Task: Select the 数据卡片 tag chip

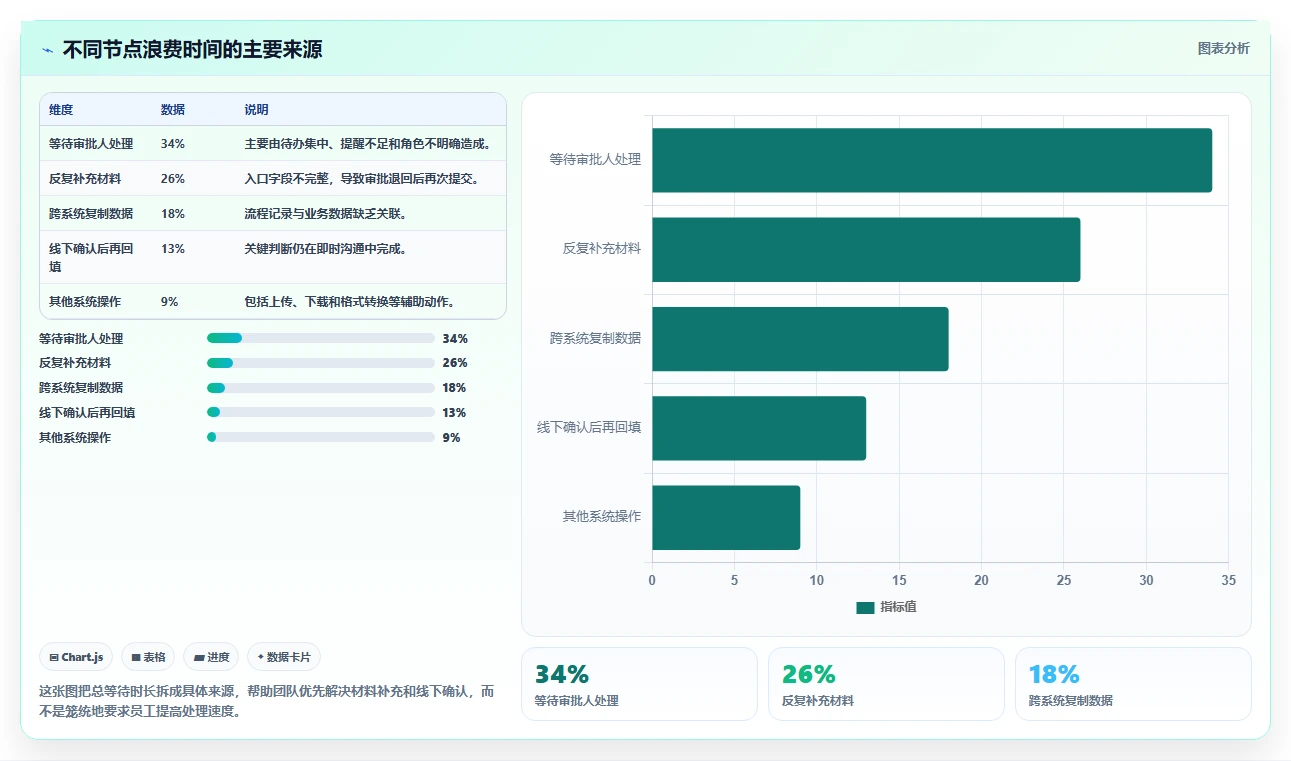Action: 284,657
